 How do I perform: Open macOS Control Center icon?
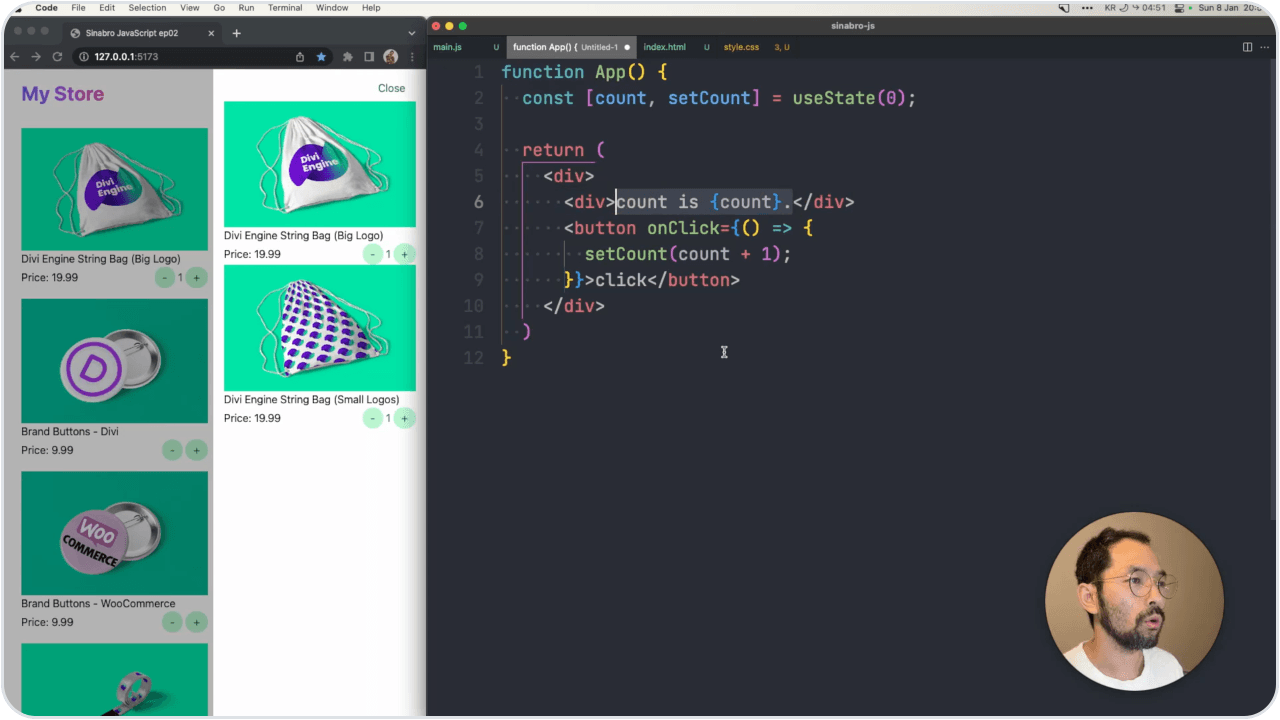[1180, 8]
